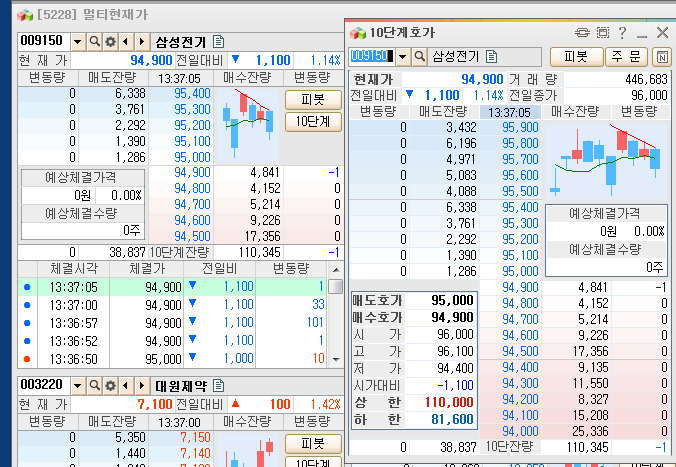676x467 pixels.
Task: Click the highlighted code field in 10단계호가
Action: [x=371, y=56]
